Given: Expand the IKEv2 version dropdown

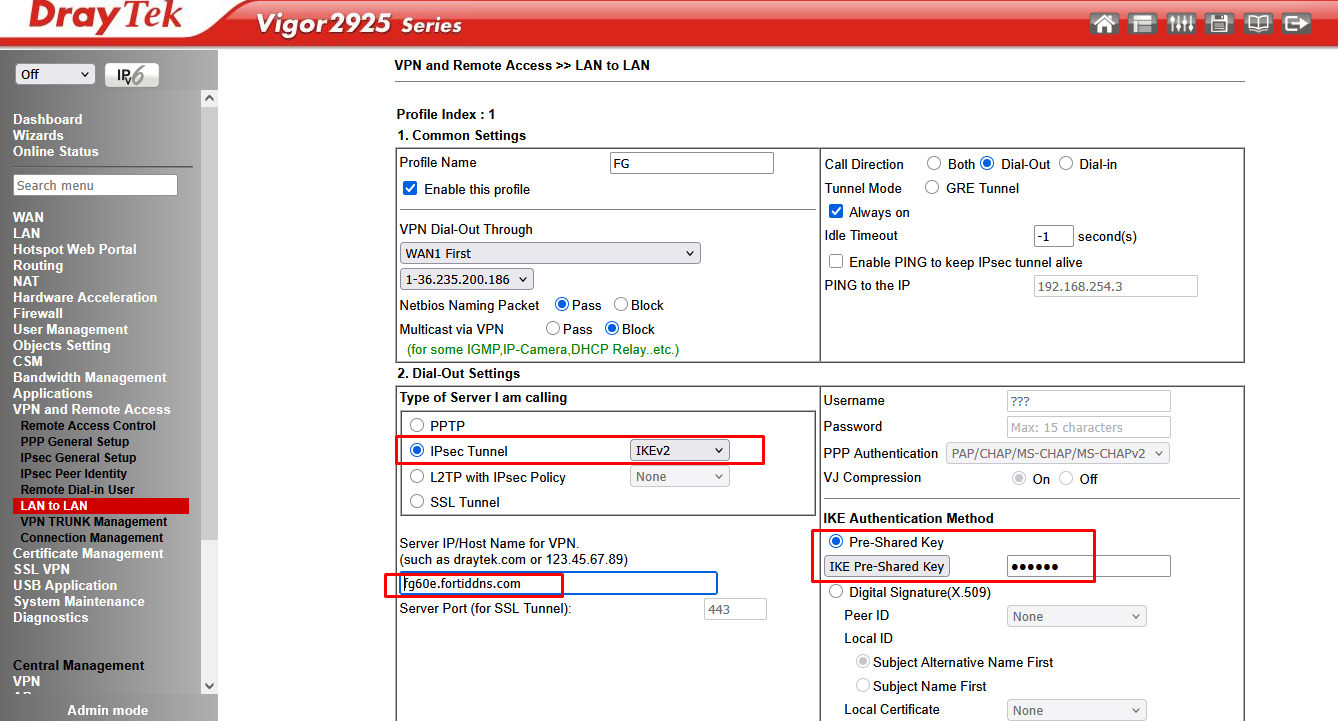Looking at the screenshot, I should pyautogui.click(x=679, y=451).
